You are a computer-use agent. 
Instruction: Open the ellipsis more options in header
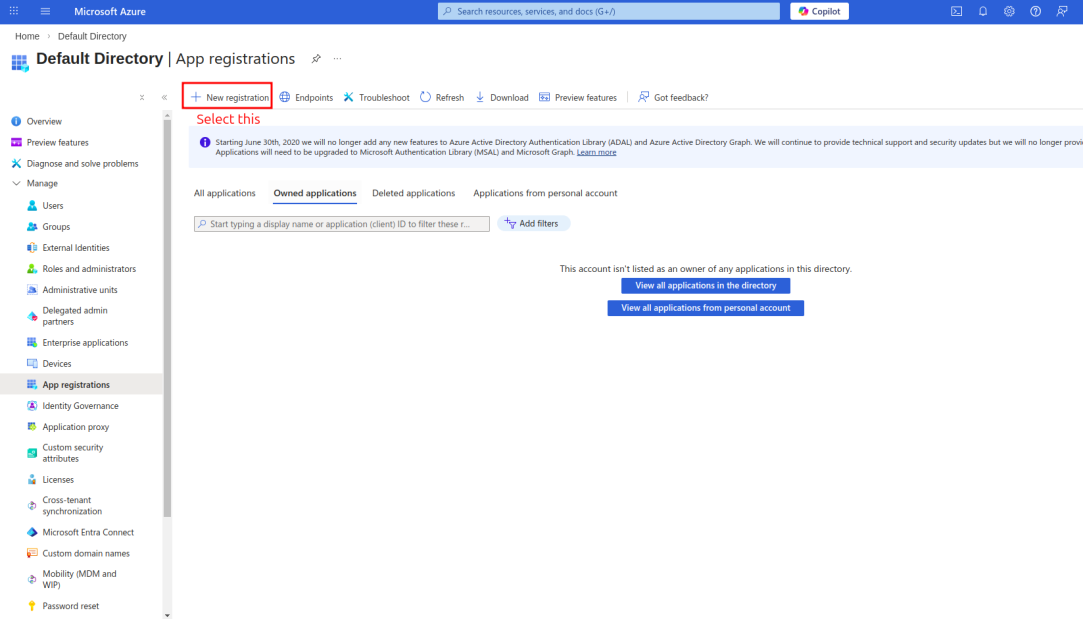pyautogui.click(x=337, y=59)
